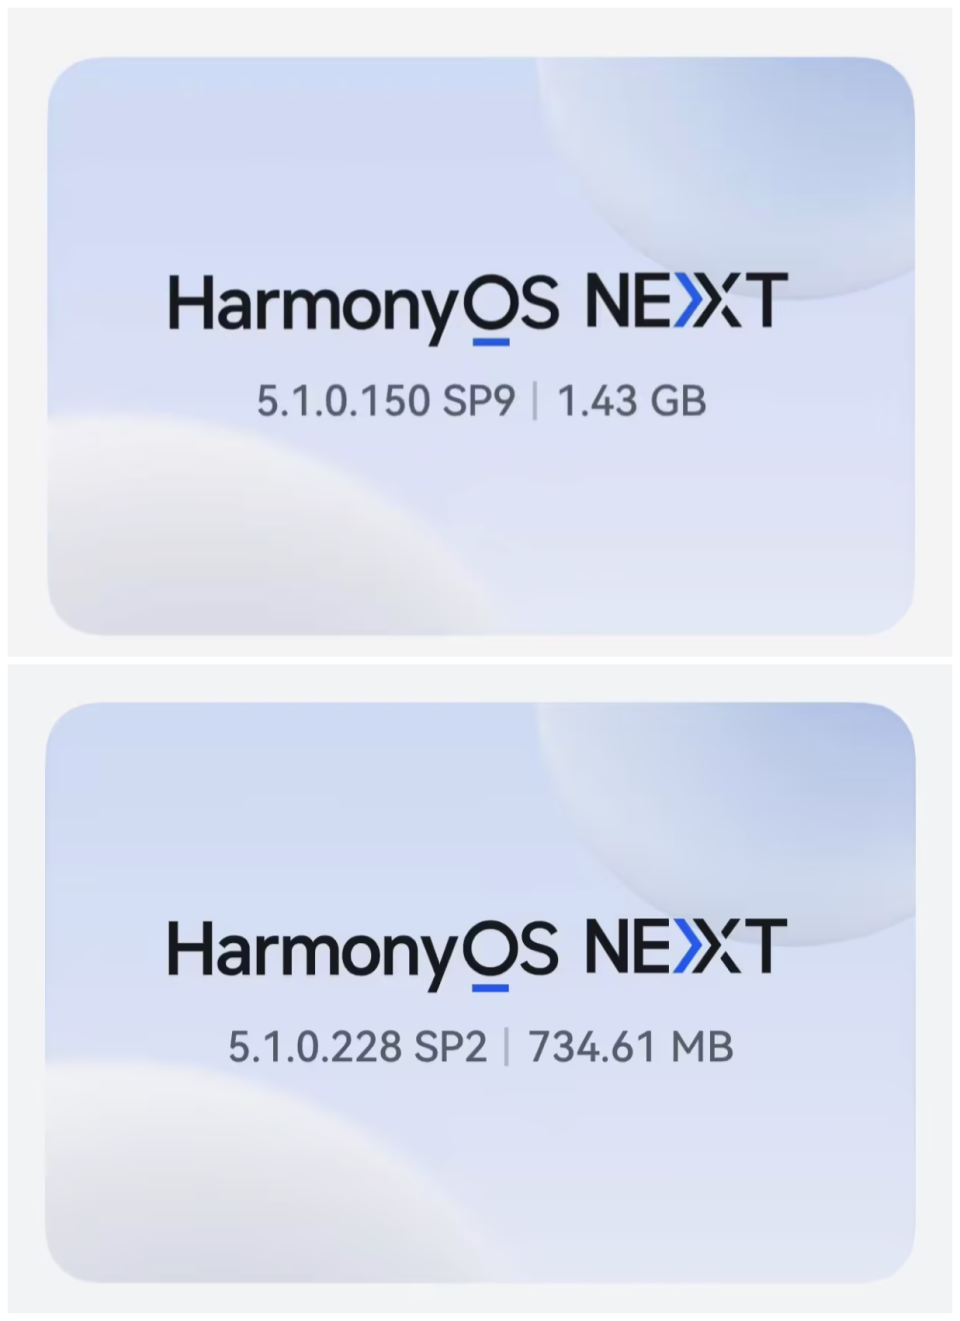Tap the NEXT wordmark above 5.1.0.228 SP2
The image size is (960, 1321).
[x=686, y=946]
